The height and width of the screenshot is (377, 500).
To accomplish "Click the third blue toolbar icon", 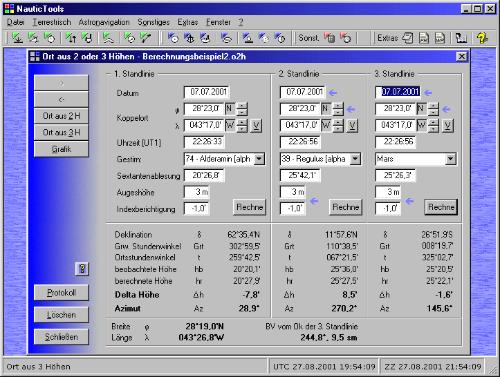I will [x=205, y=38].
